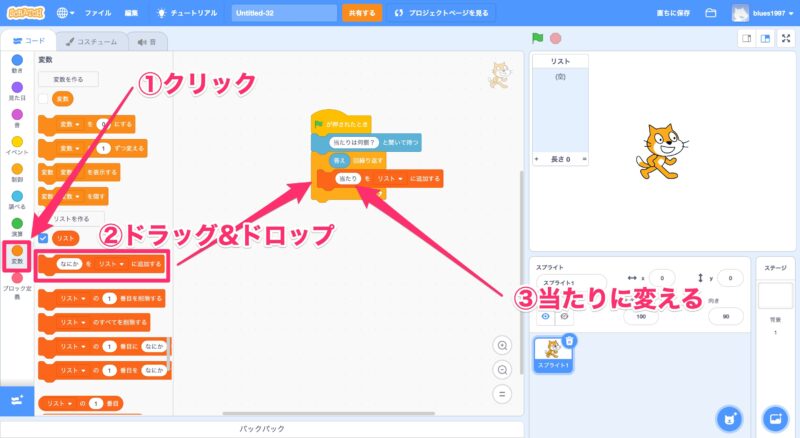Zoom in on the code workspace

pos(503,345)
